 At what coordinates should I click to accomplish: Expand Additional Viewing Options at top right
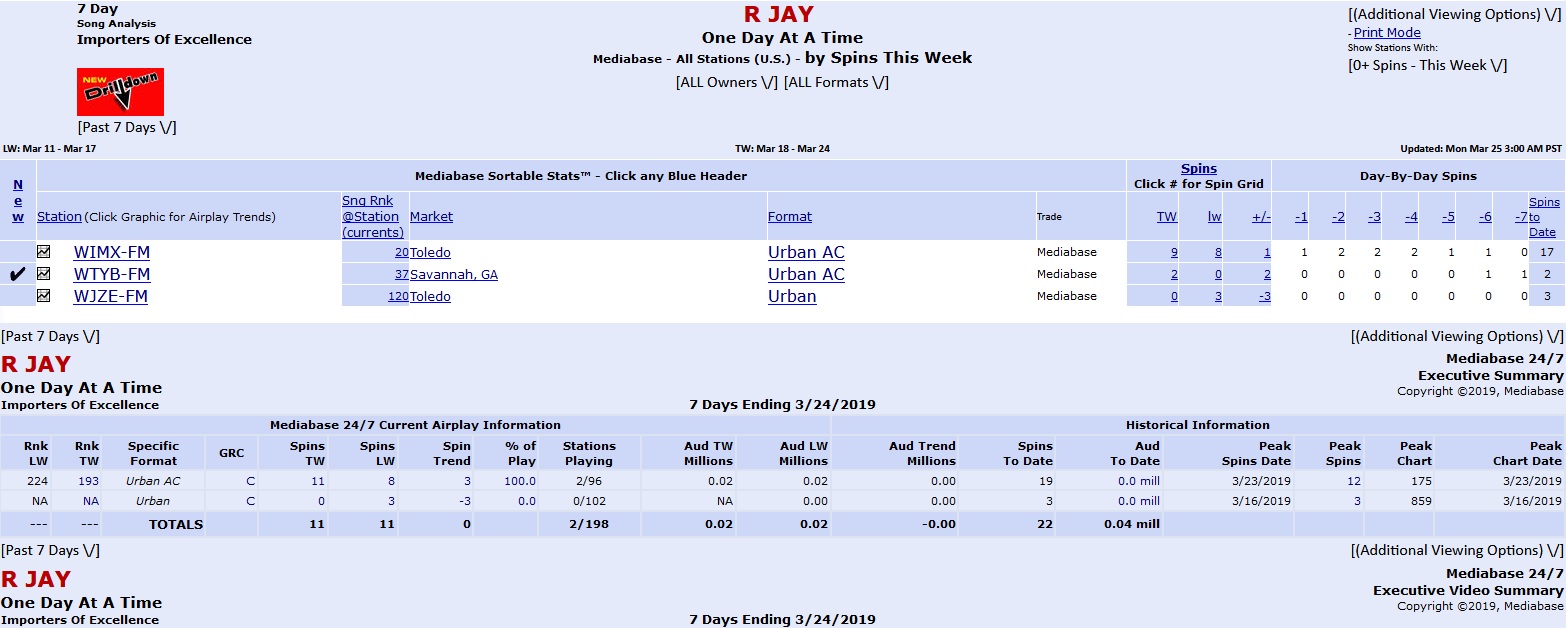(1453, 14)
